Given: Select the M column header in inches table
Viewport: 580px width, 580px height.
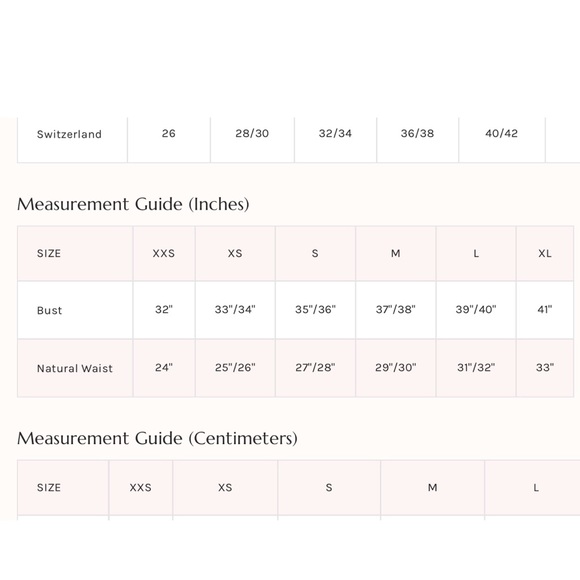Looking at the screenshot, I should (x=395, y=253).
